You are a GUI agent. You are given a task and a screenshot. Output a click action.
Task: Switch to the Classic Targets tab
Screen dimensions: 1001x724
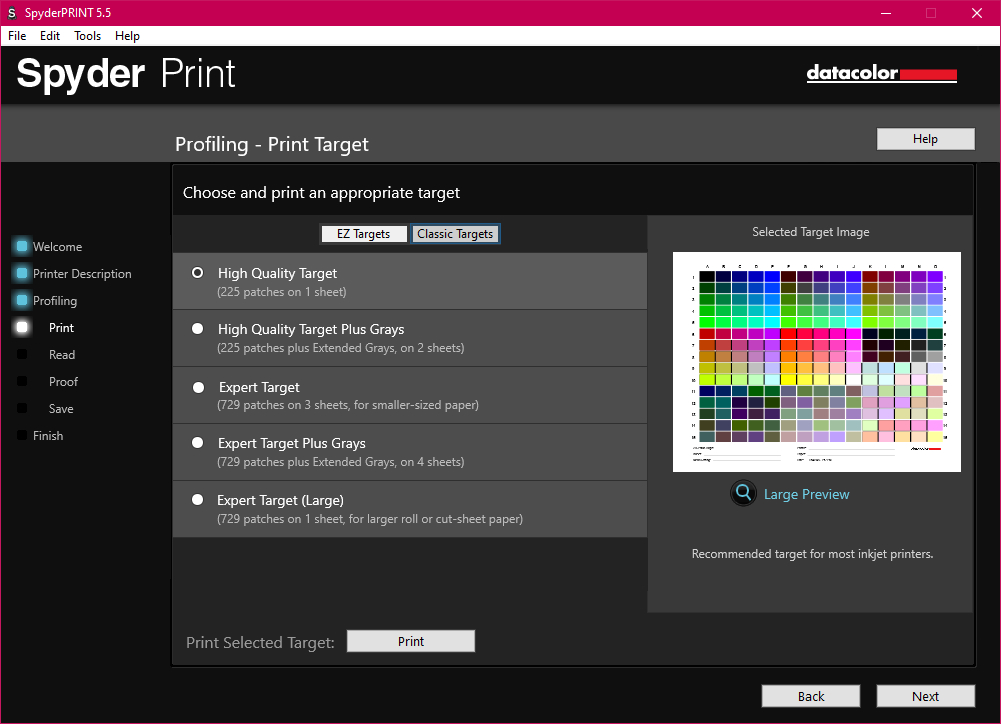pyautogui.click(x=455, y=234)
